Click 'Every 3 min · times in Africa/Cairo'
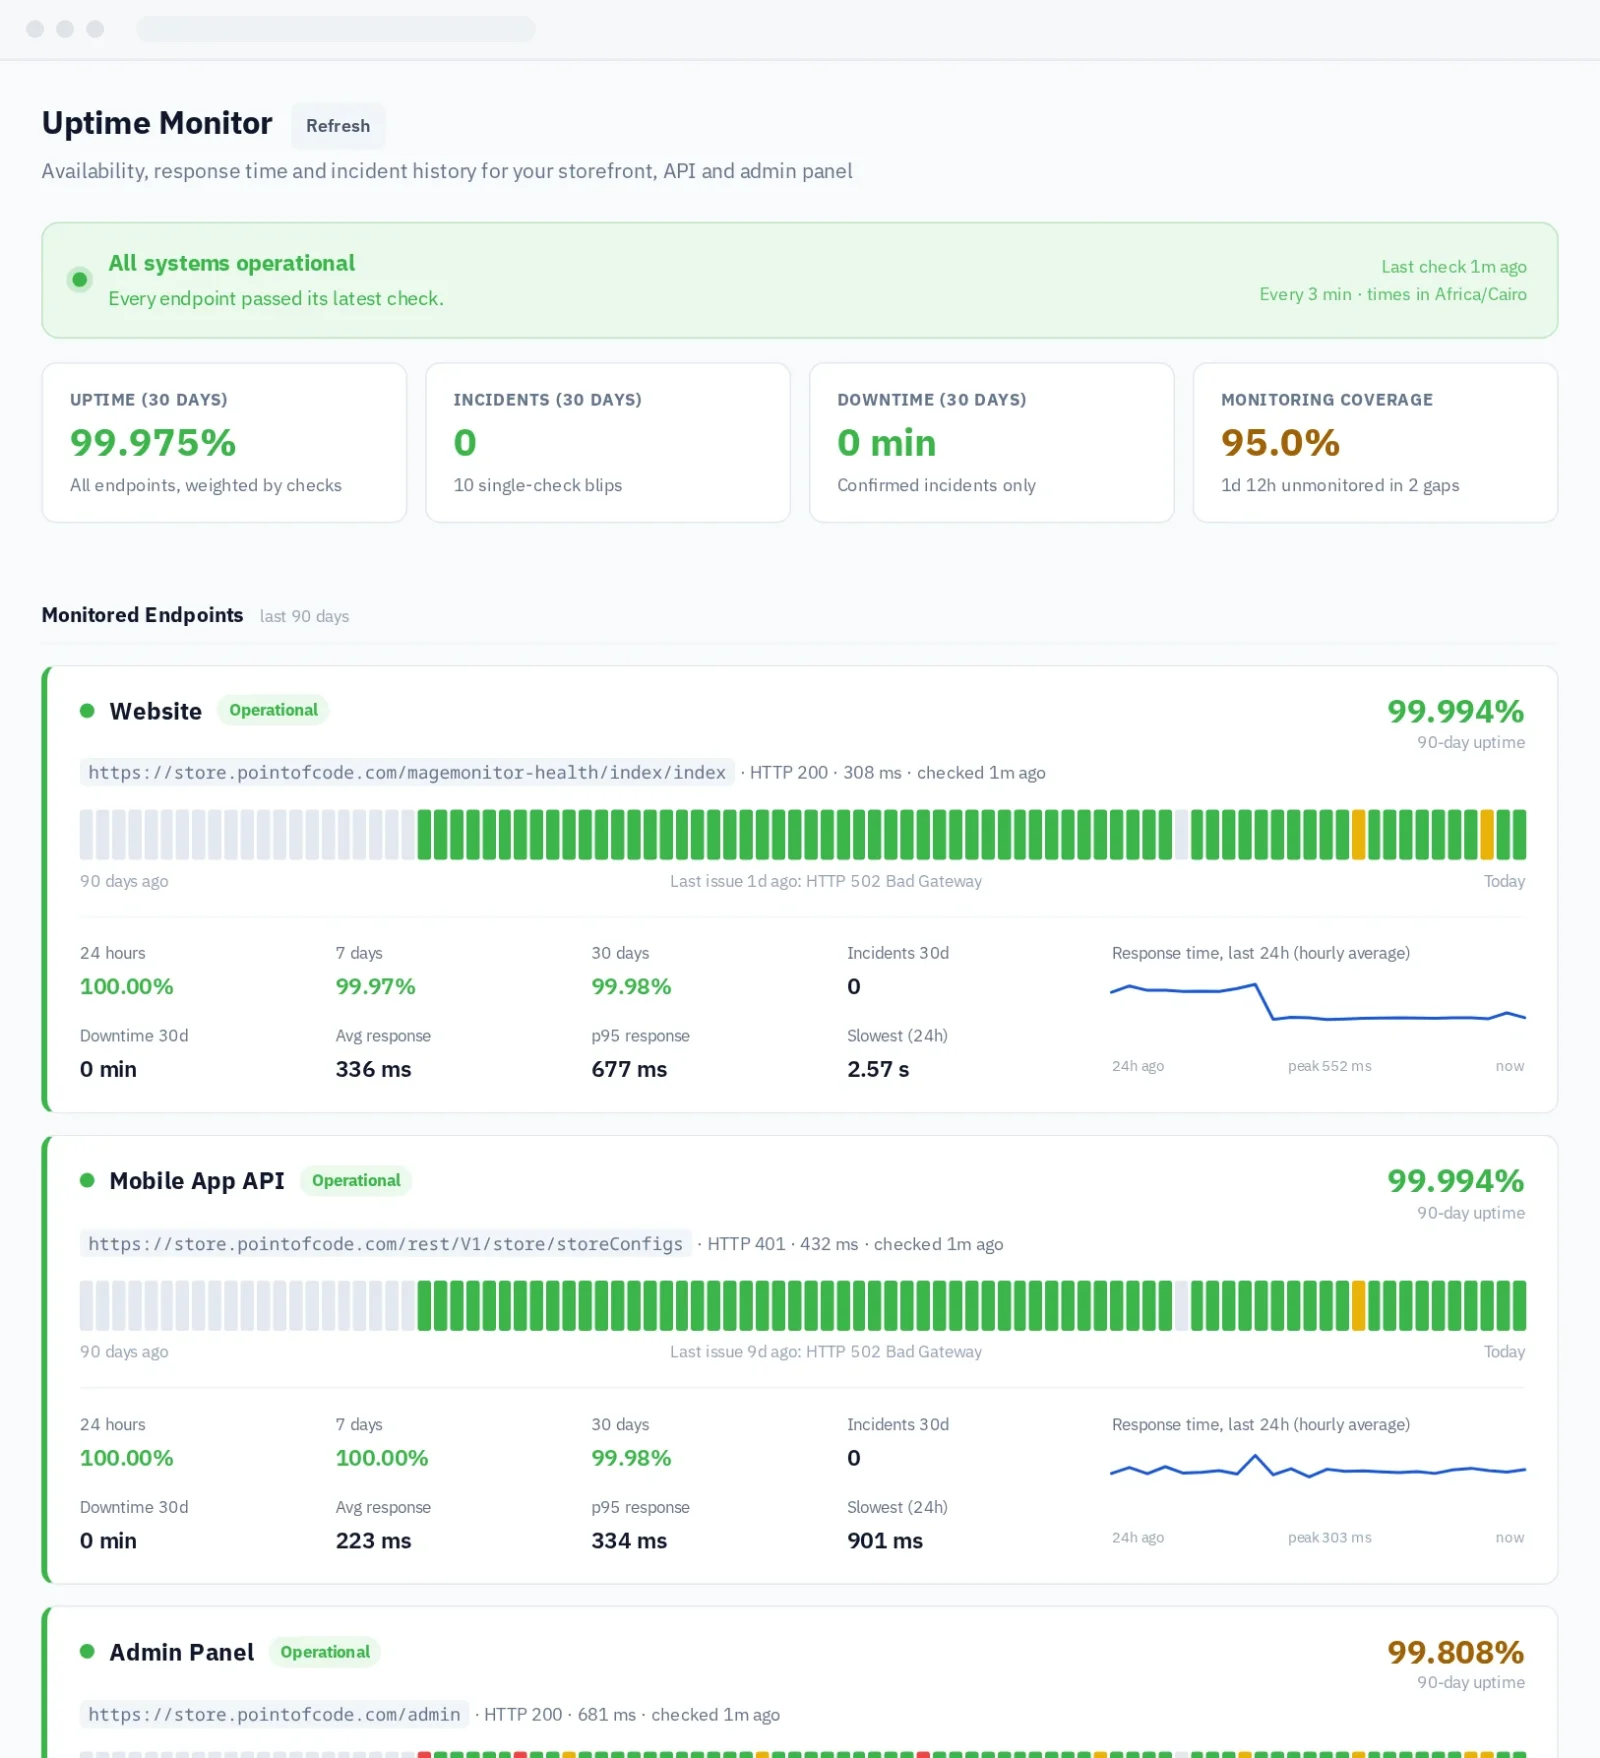1600x1758 pixels. coord(1393,294)
